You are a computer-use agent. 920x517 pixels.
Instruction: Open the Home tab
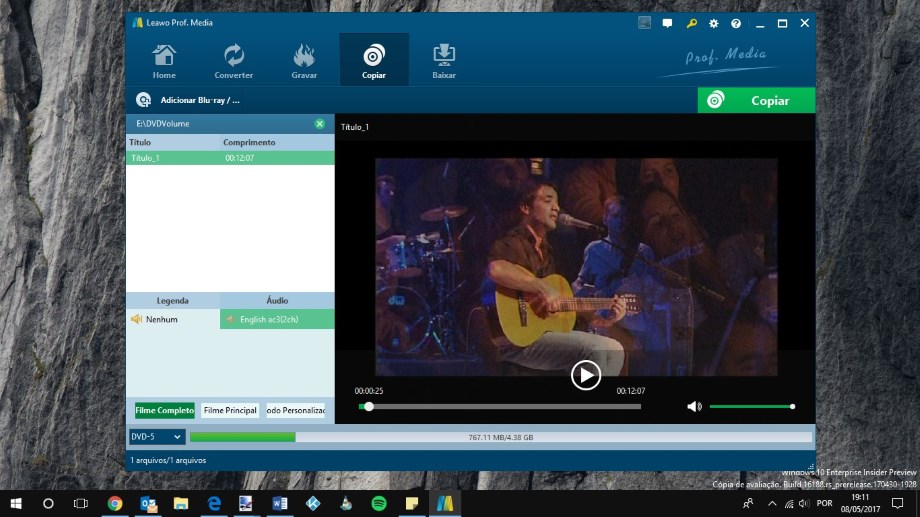click(x=164, y=61)
